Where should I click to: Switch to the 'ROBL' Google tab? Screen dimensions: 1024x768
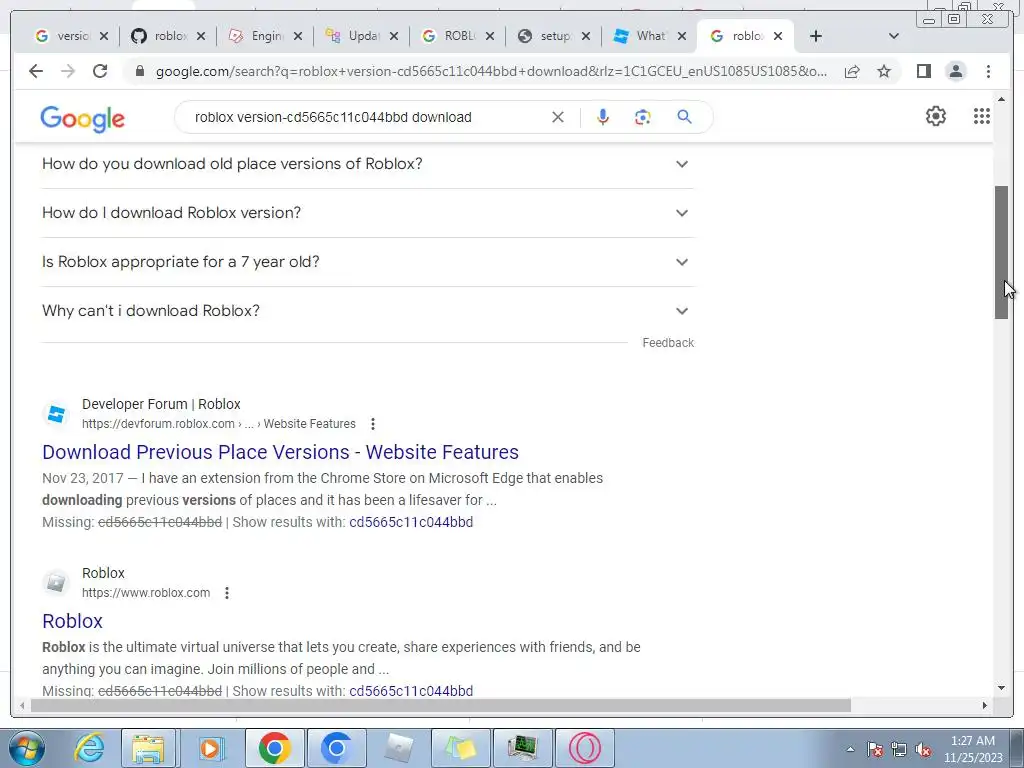click(450, 36)
